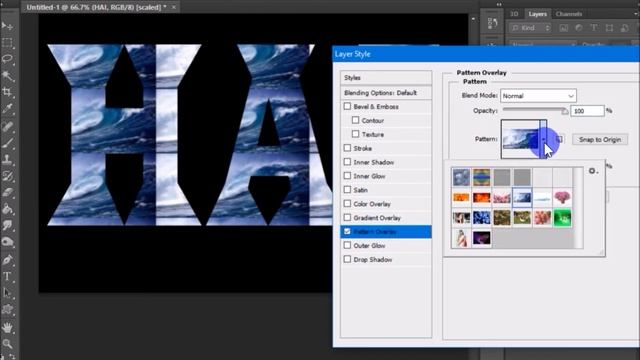Select the Lasso tool
This screenshot has height=360, width=640.
point(7,59)
